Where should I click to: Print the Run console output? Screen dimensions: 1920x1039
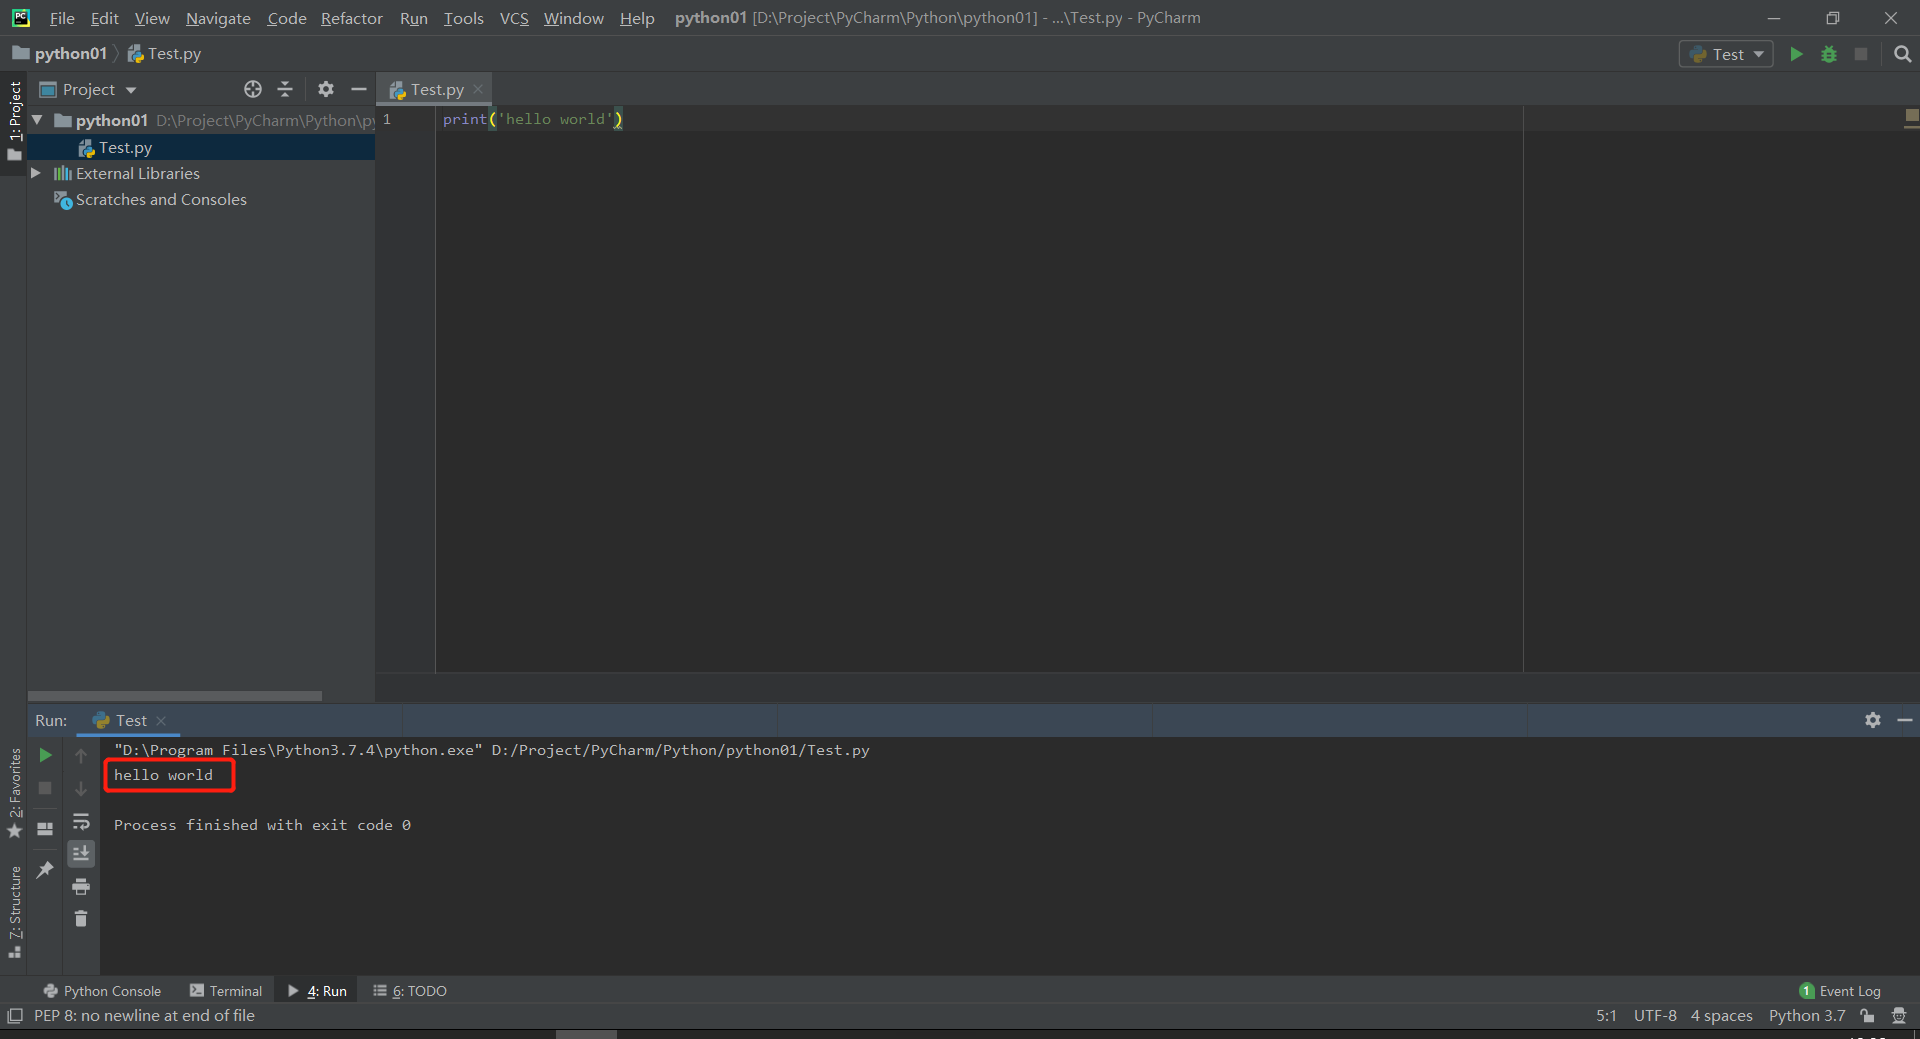click(81, 886)
